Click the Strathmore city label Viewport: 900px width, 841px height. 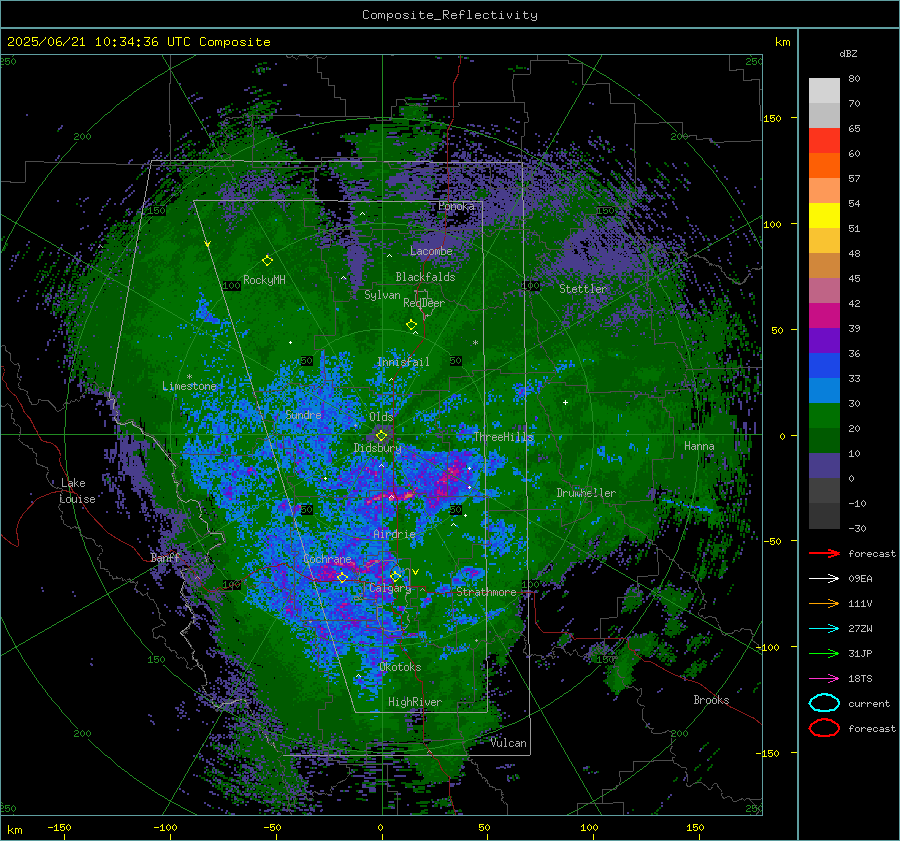486,592
